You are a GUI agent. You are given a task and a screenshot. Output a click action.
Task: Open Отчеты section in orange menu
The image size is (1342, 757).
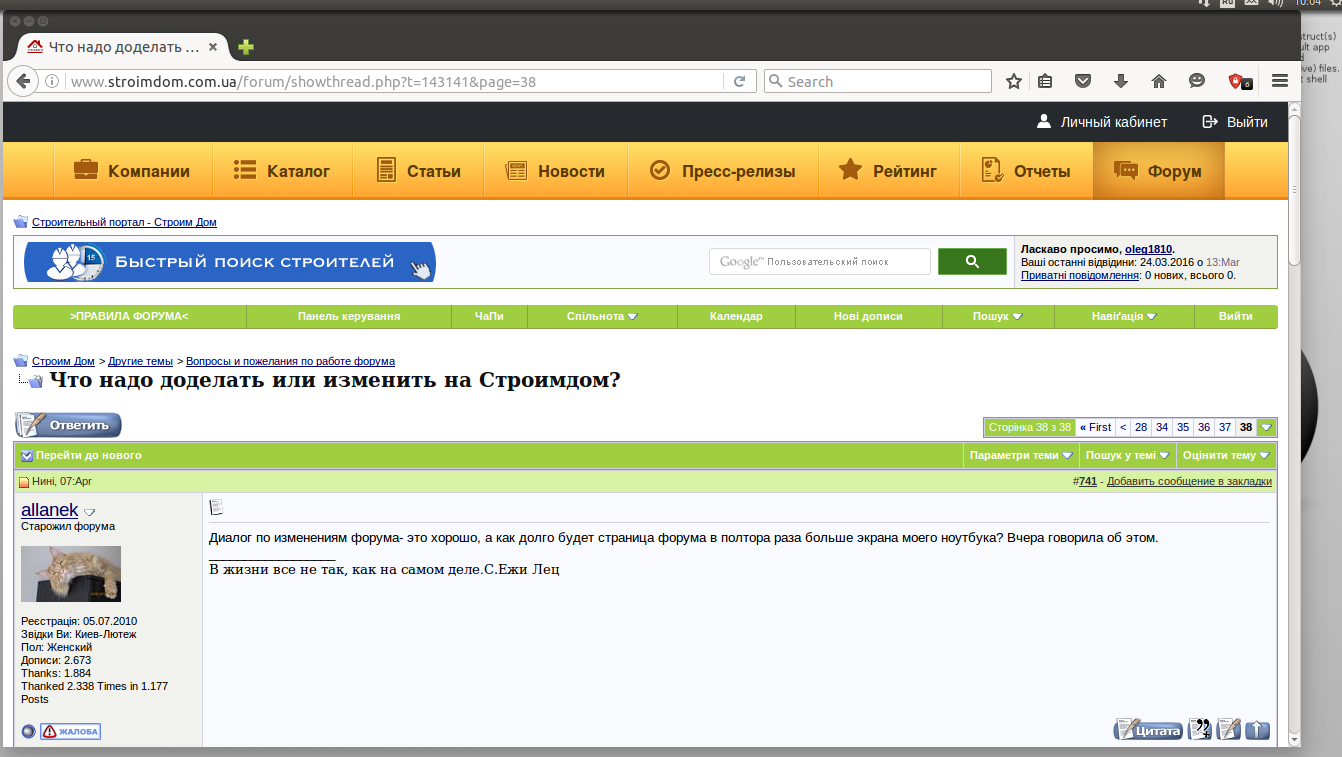click(x=1026, y=171)
